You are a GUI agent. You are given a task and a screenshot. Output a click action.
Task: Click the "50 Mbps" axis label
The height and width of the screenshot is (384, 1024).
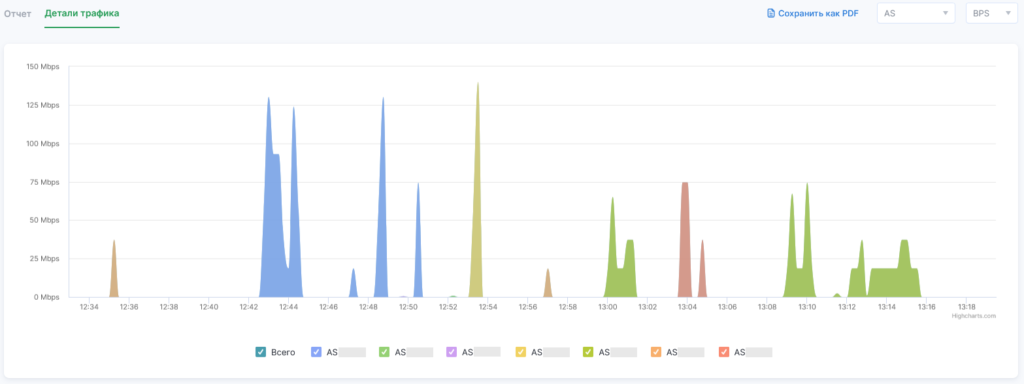(44, 221)
